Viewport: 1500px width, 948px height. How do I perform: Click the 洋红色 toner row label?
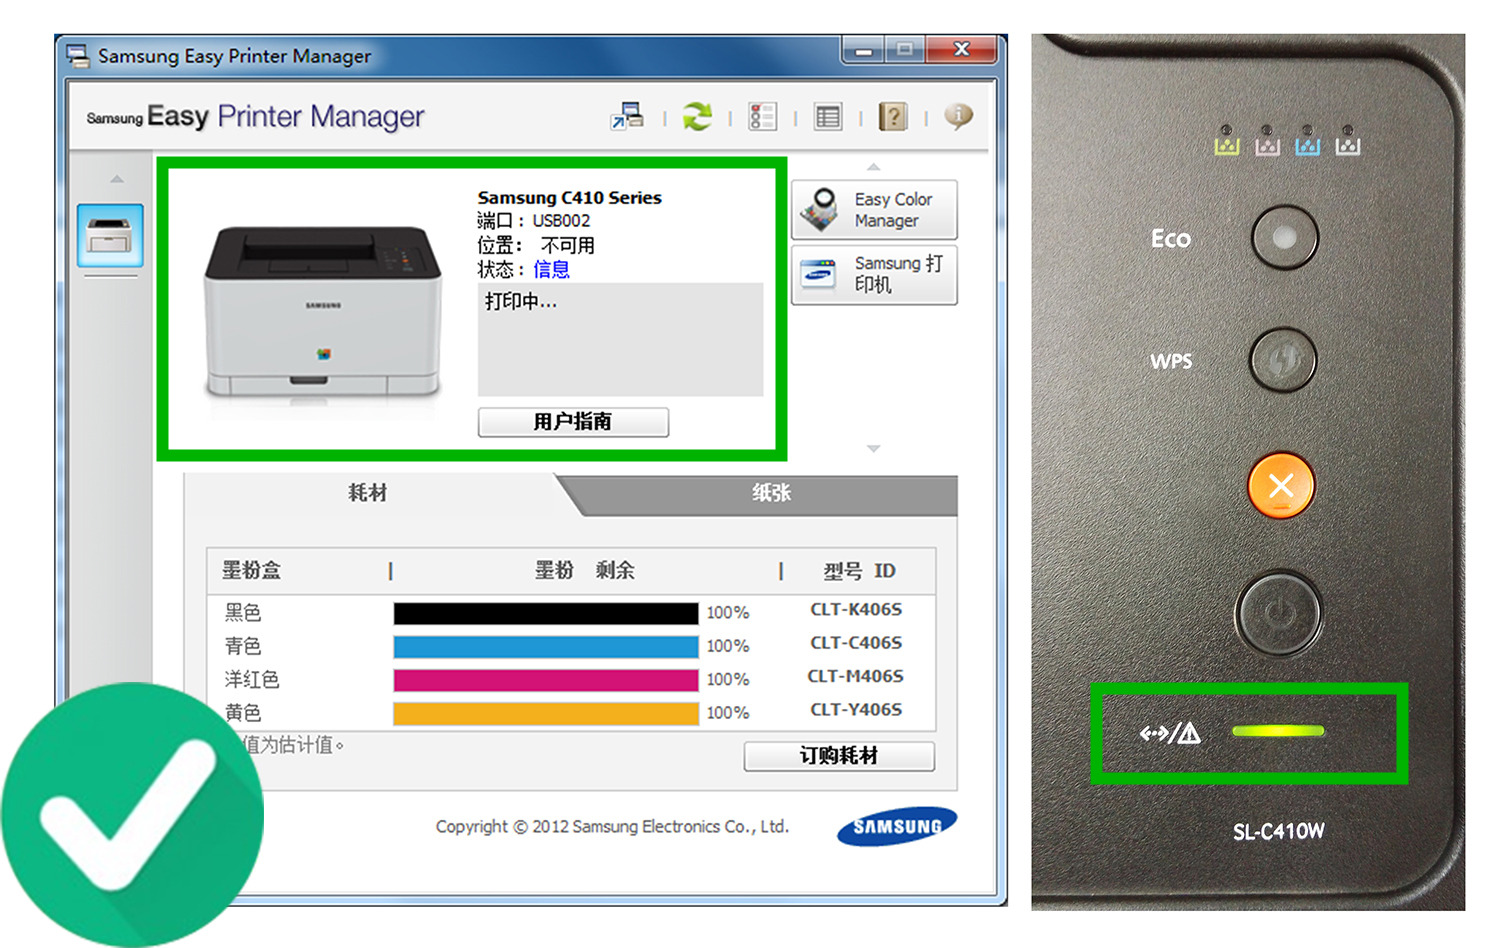tap(252, 679)
